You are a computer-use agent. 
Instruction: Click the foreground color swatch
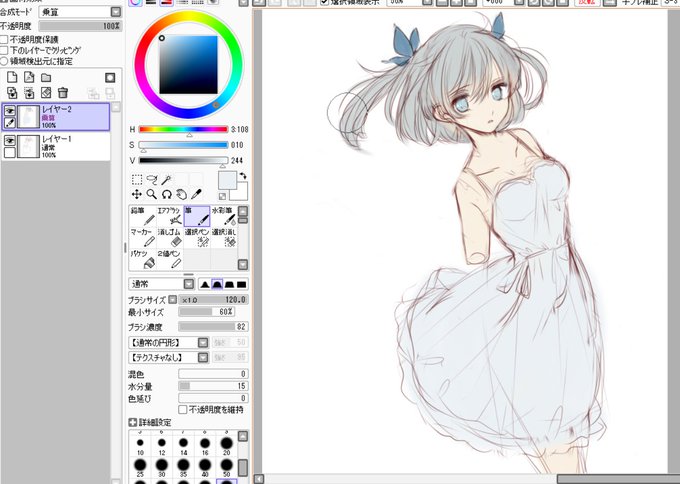tap(227, 180)
